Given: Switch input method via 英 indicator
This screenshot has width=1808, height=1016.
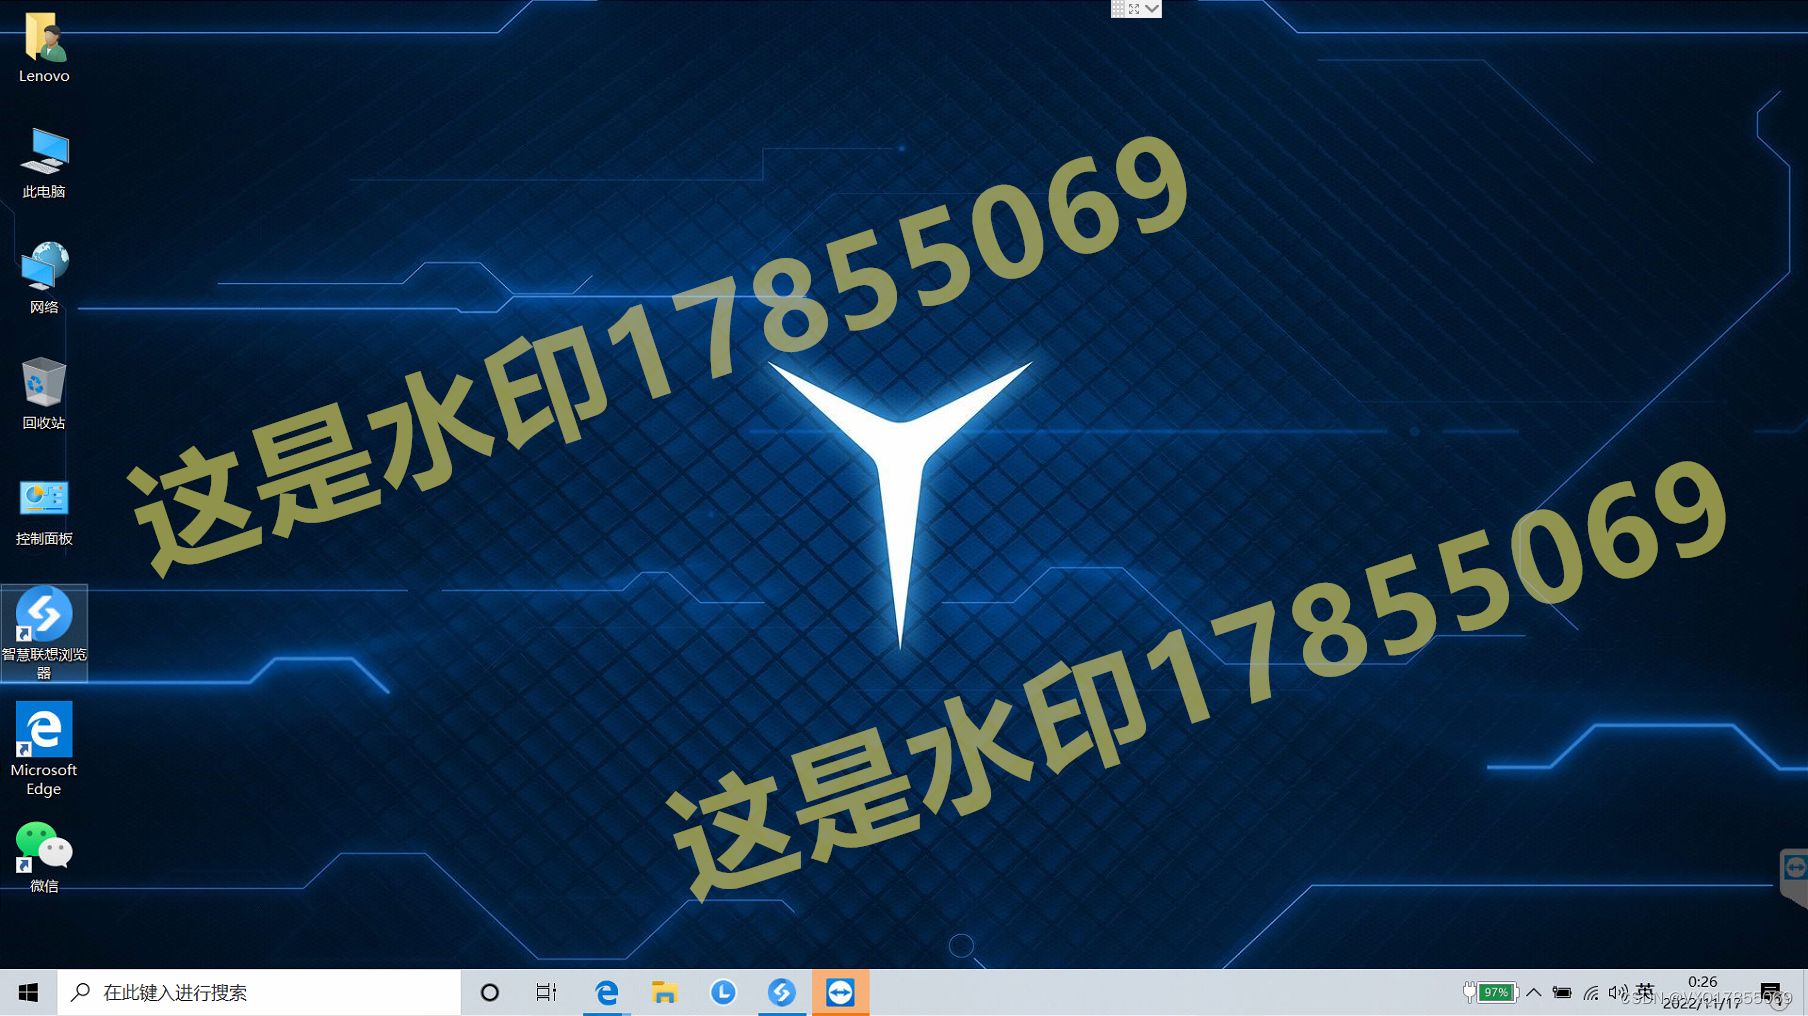Looking at the screenshot, I should pyautogui.click(x=1645, y=991).
